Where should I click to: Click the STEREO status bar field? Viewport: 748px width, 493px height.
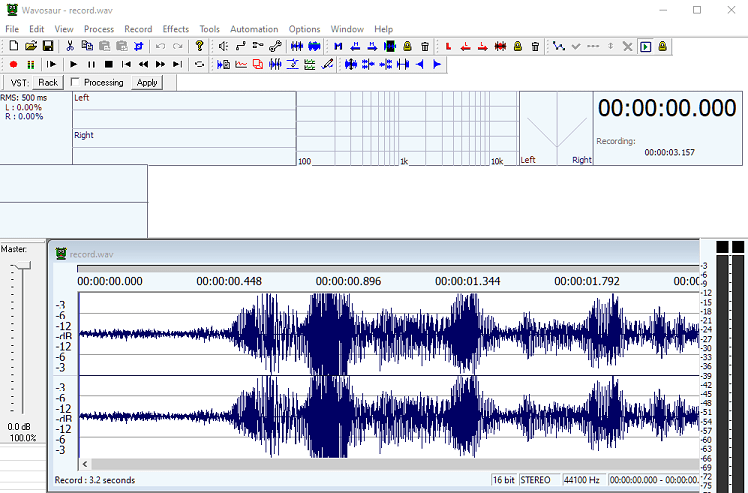(539, 480)
